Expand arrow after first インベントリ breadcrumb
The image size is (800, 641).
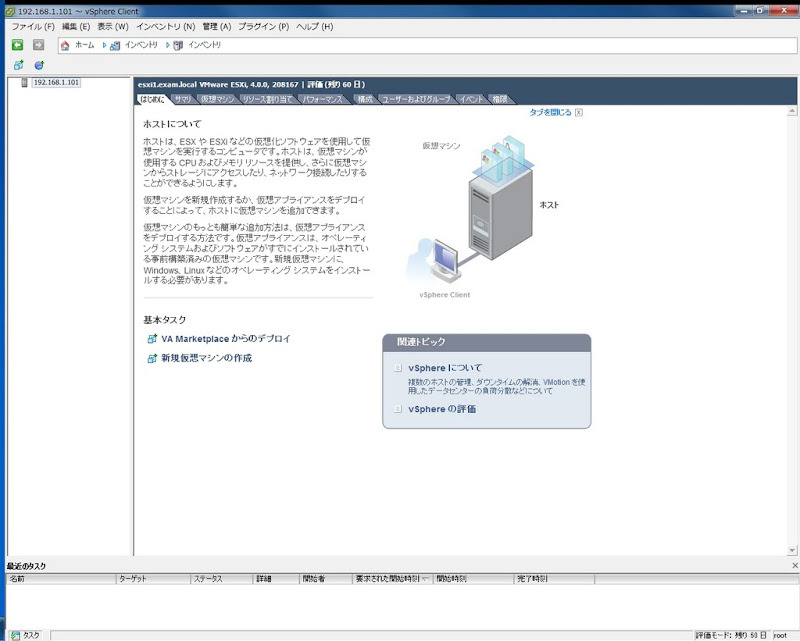(x=167, y=45)
